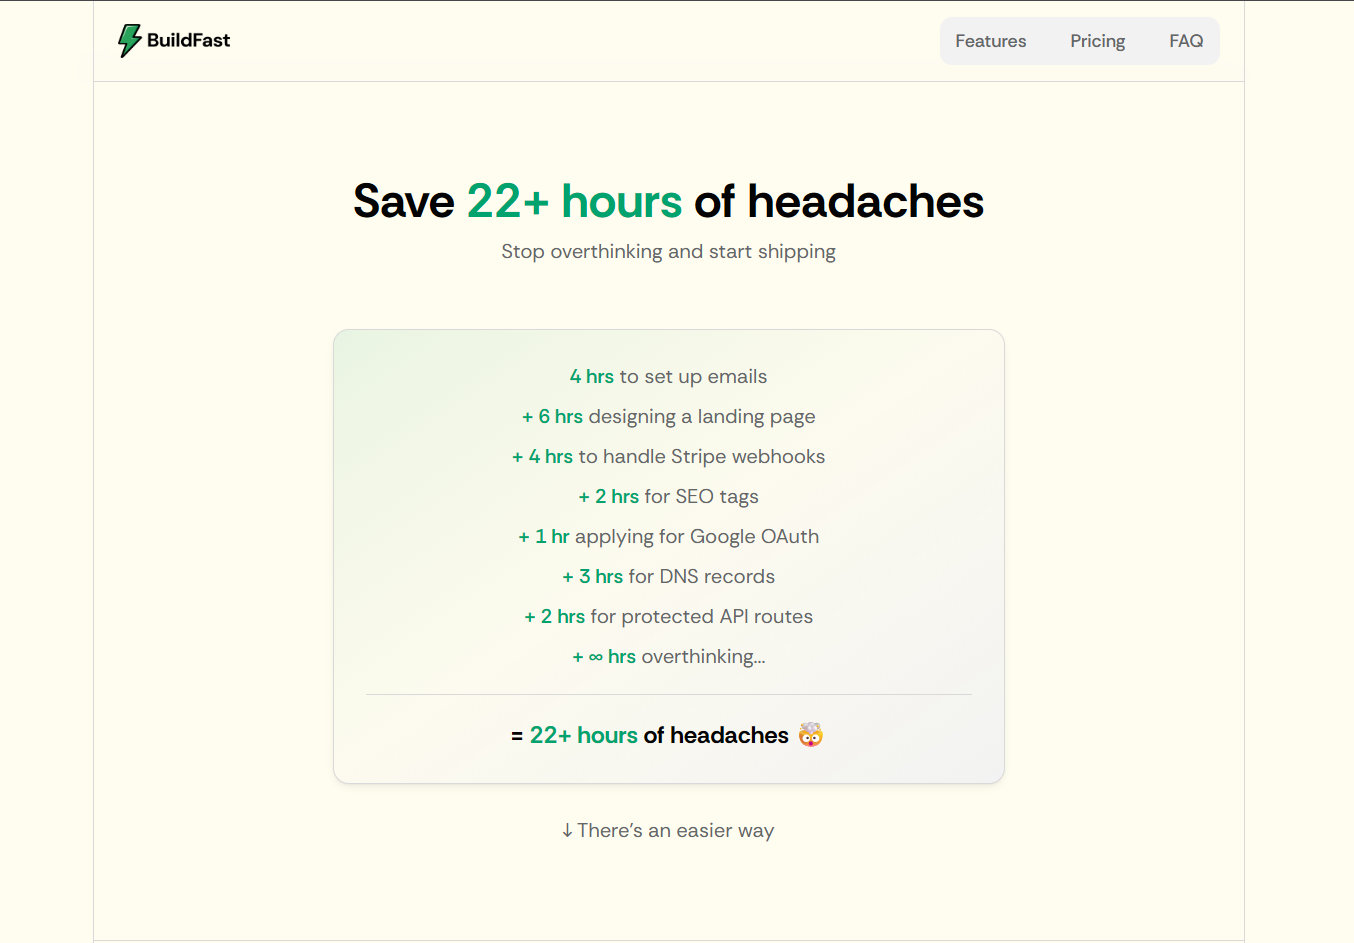Click the "There's an easier way" text

[x=675, y=831]
